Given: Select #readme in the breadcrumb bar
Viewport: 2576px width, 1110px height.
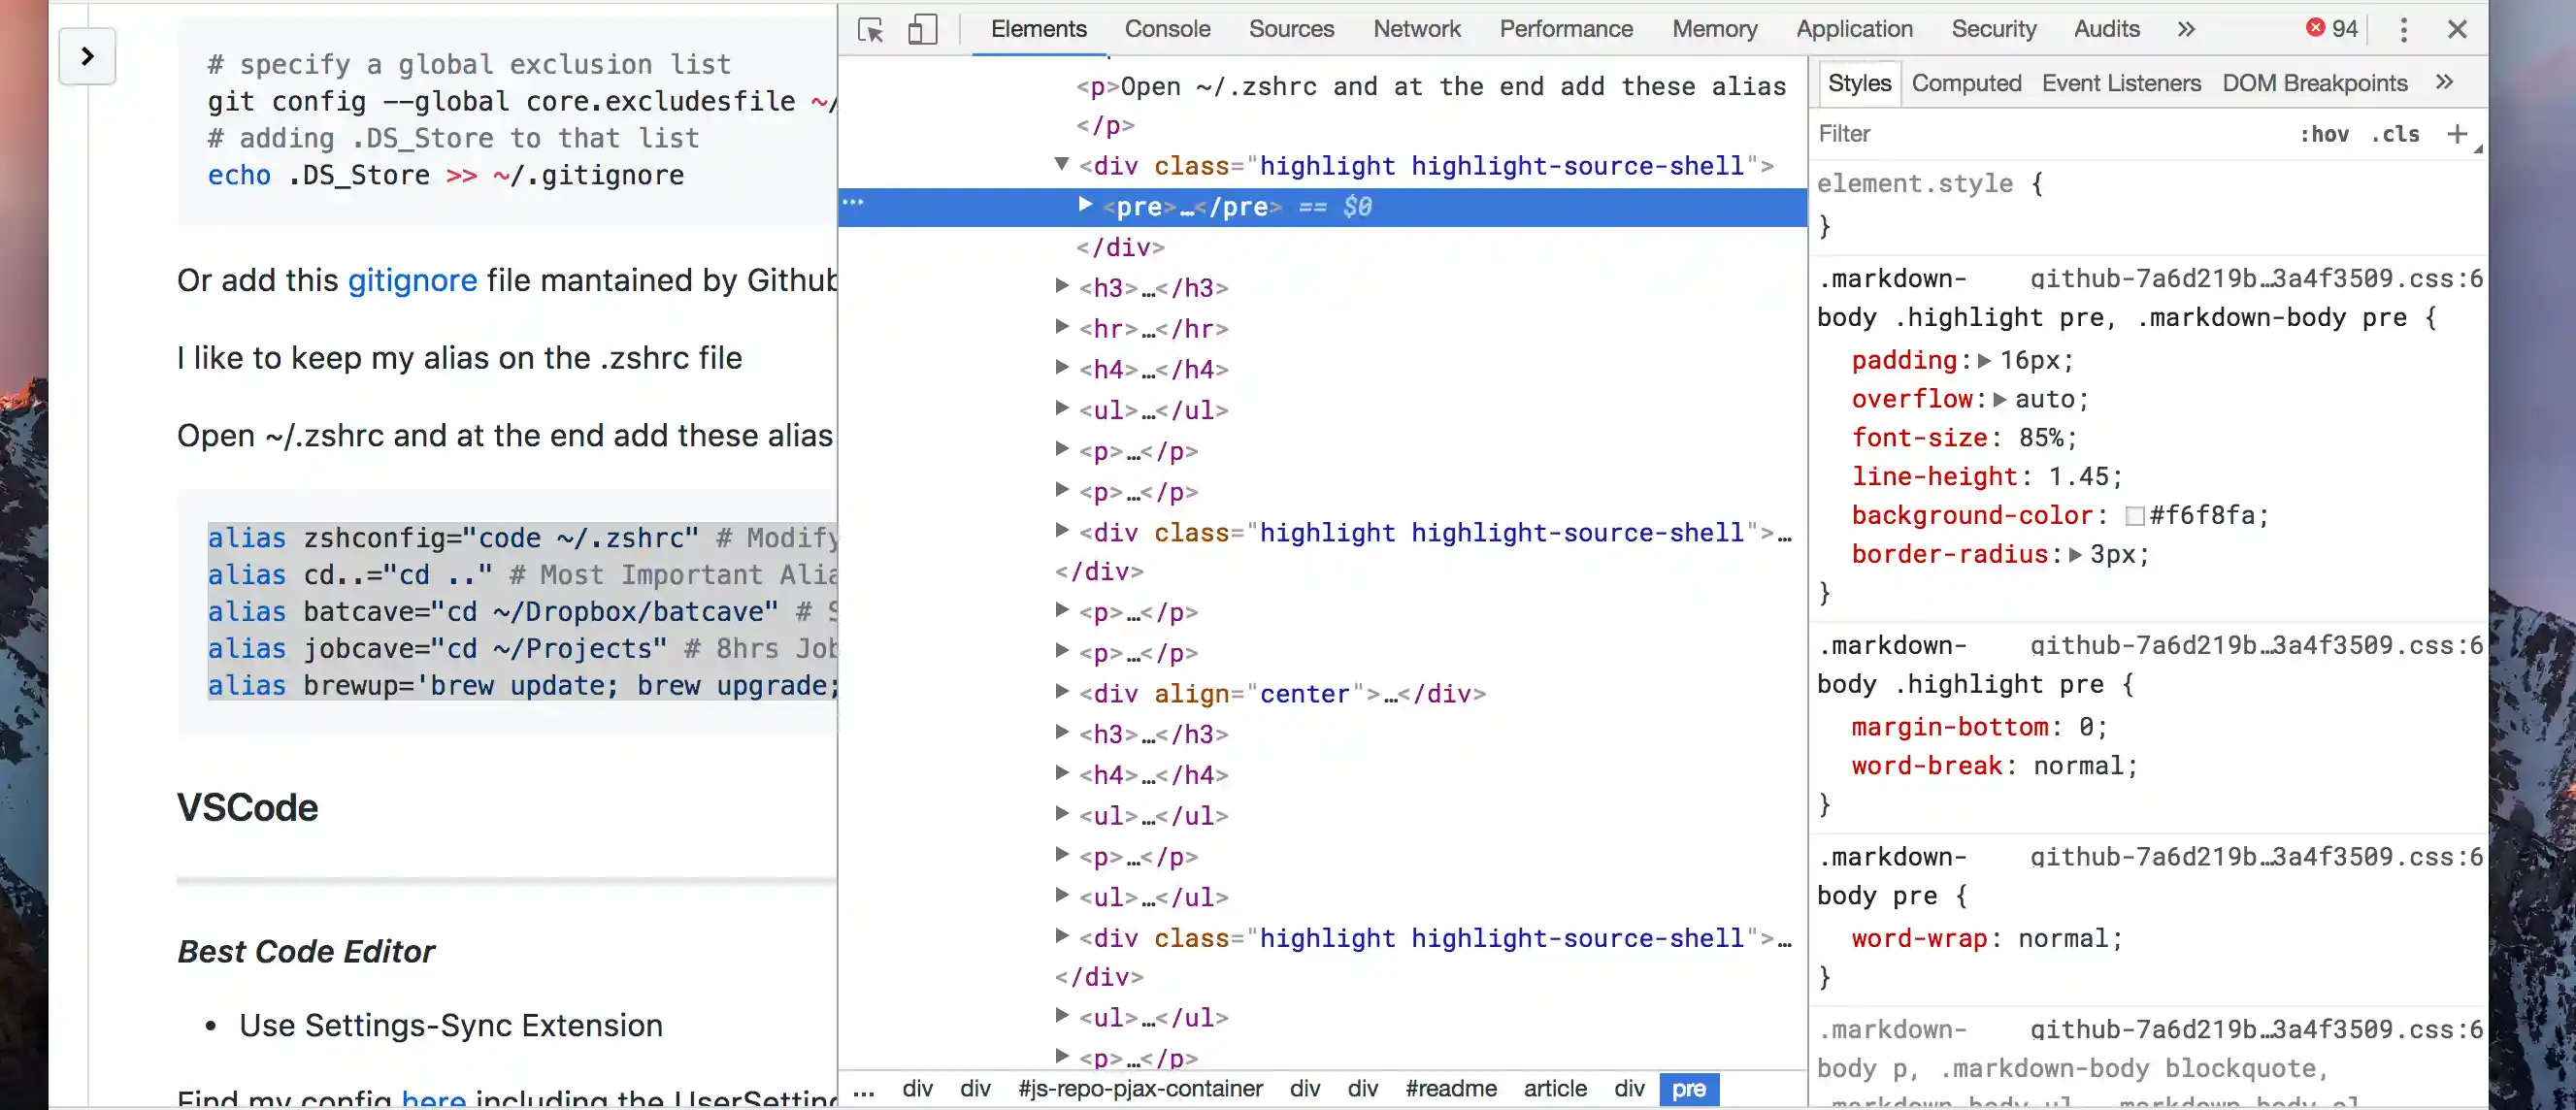Looking at the screenshot, I should click(1450, 1089).
